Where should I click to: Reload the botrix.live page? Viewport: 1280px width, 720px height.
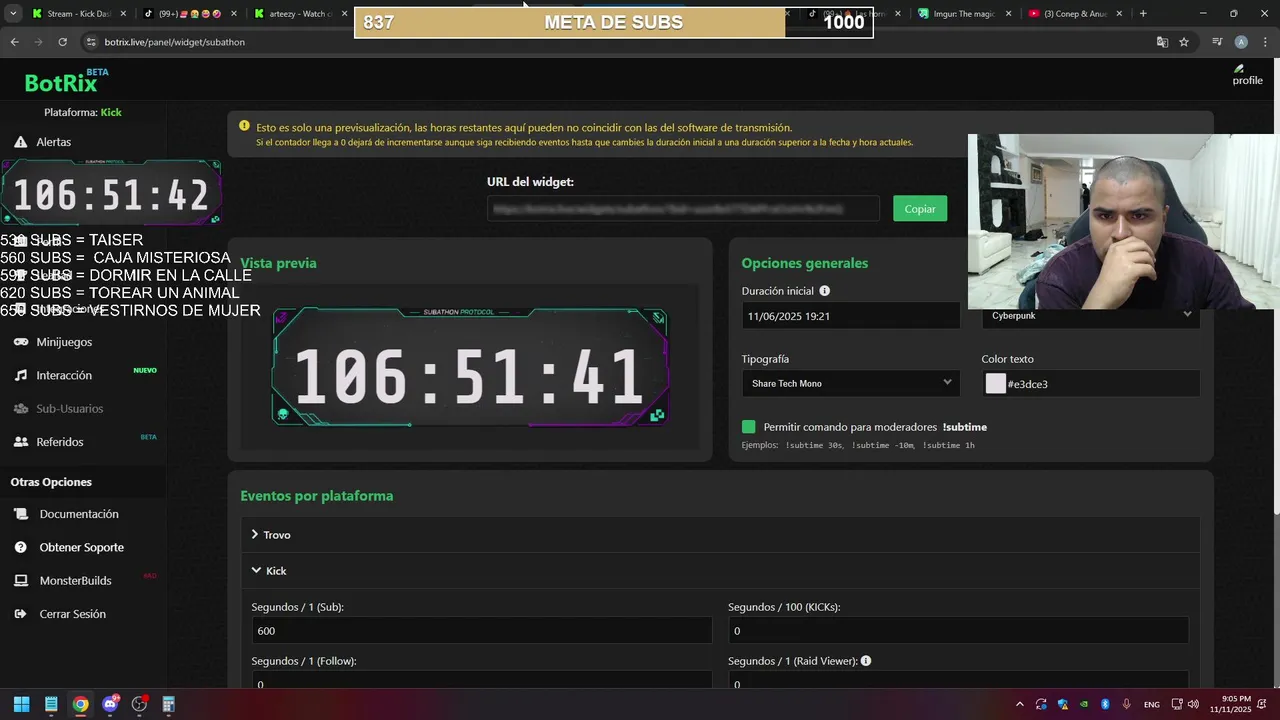coord(62,42)
